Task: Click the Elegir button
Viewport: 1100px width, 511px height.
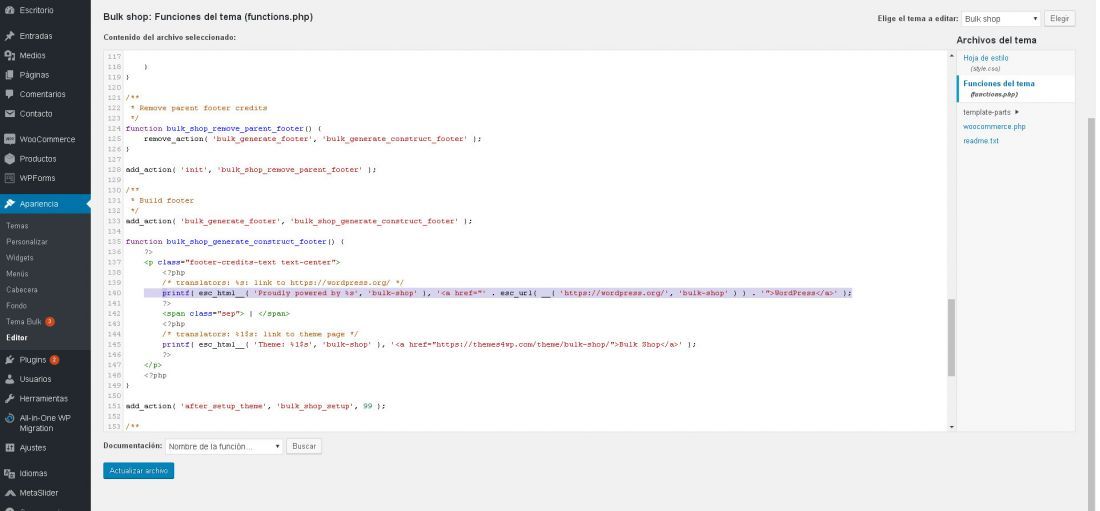Action: pyautogui.click(x=1059, y=19)
